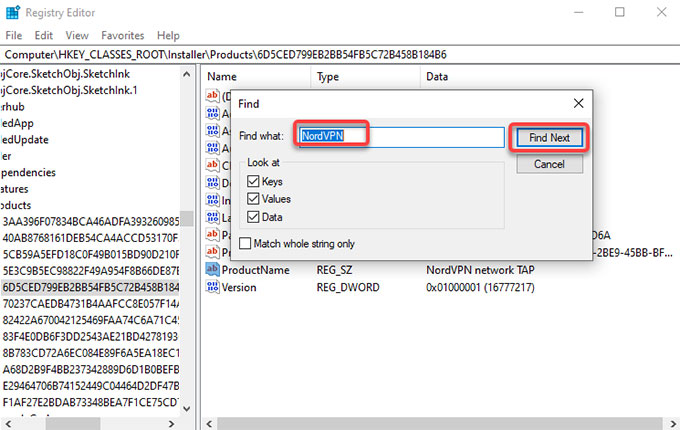Click tree pane horizontal scroll right arrow
The width and height of the screenshot is (680, 430).
[x=172, y=424]
